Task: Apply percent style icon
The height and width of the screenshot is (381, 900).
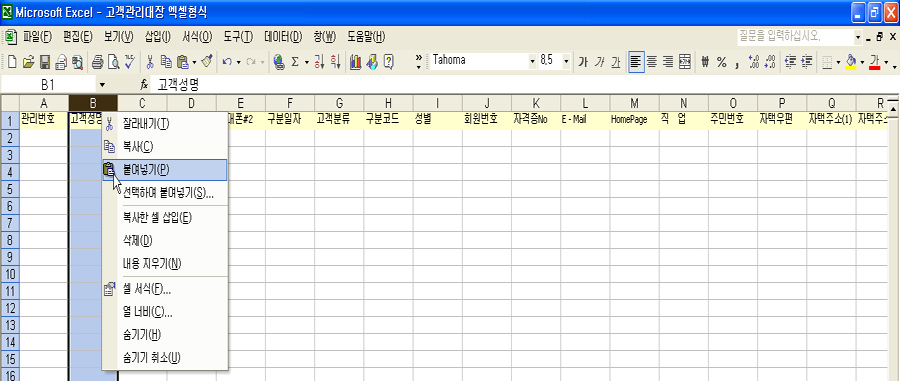Action: tap(722, 61)
